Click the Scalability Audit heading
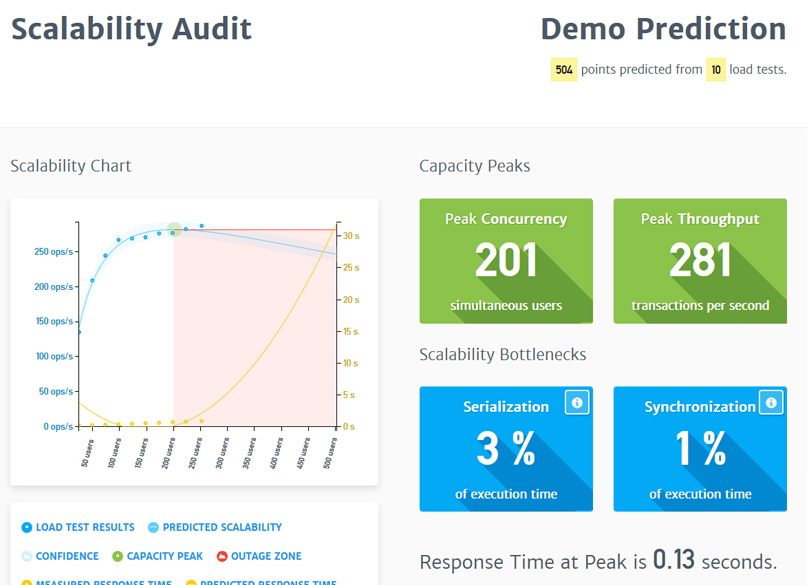808x585 pixels. (131, 29)
